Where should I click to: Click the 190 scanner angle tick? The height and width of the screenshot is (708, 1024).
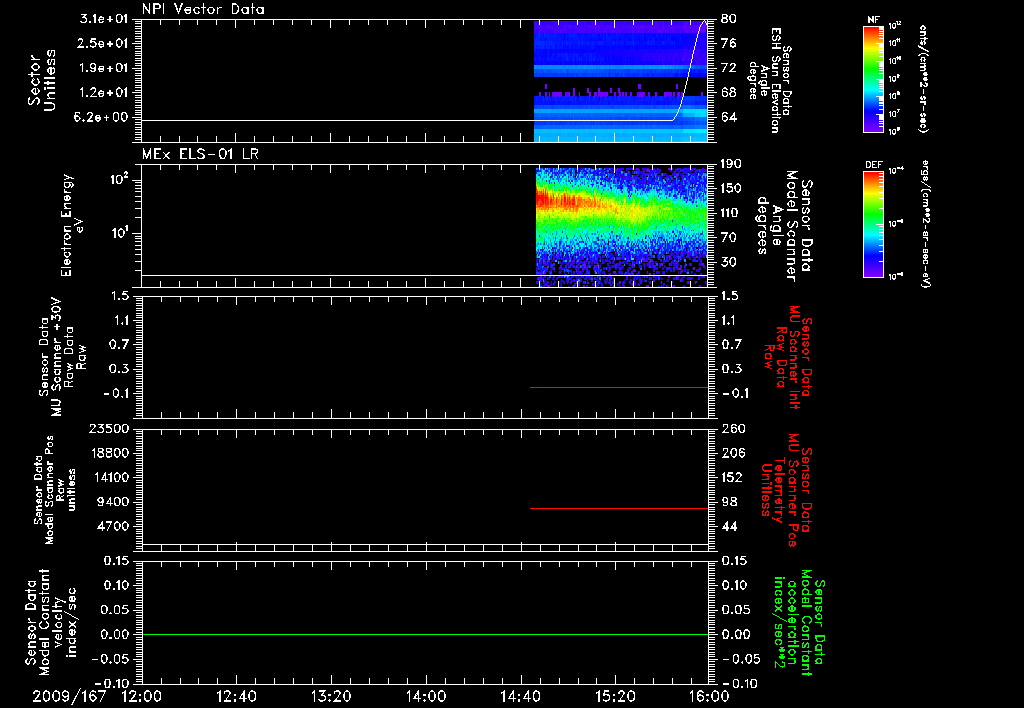(732, 164)
